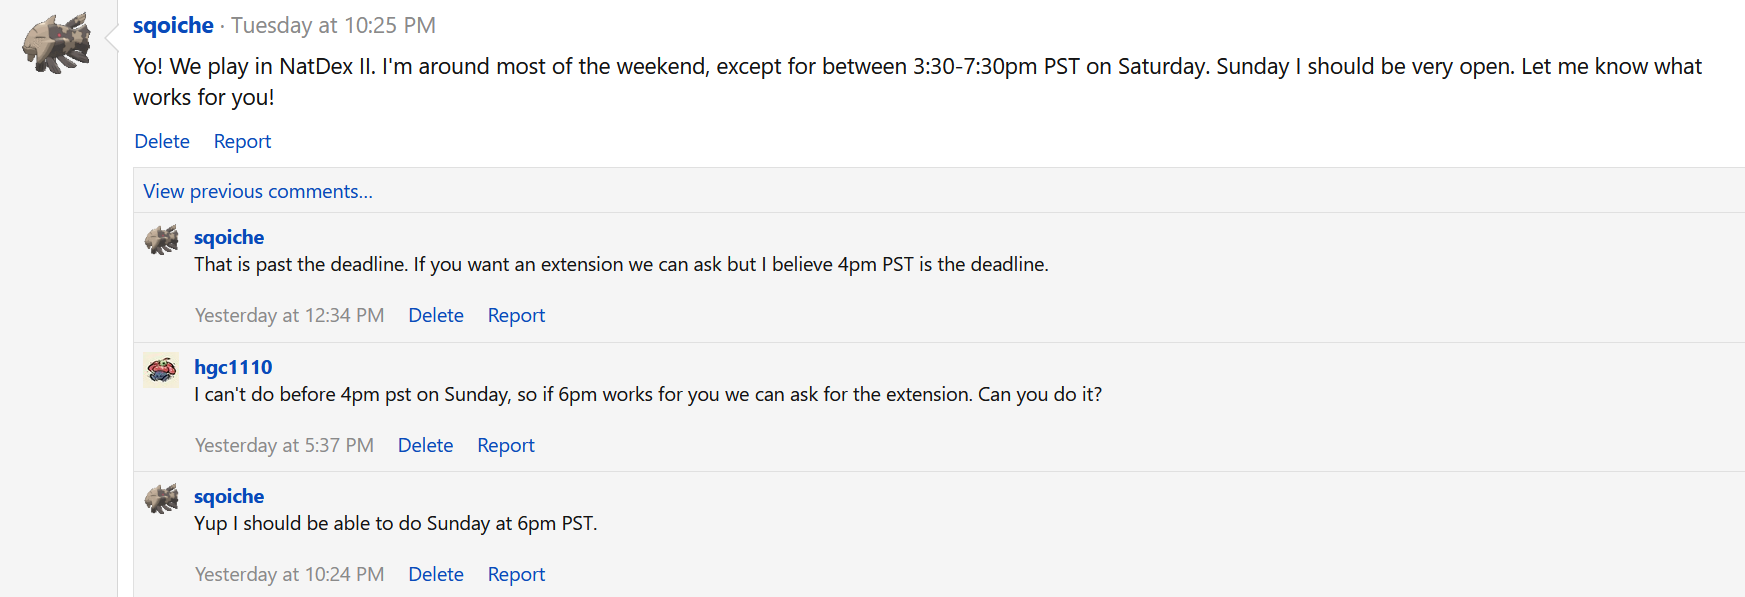Image resolution: width=1745 pixels, height=597 pixels.
Task: Report the comment posted at 10:24 PM
Action: 516,574
